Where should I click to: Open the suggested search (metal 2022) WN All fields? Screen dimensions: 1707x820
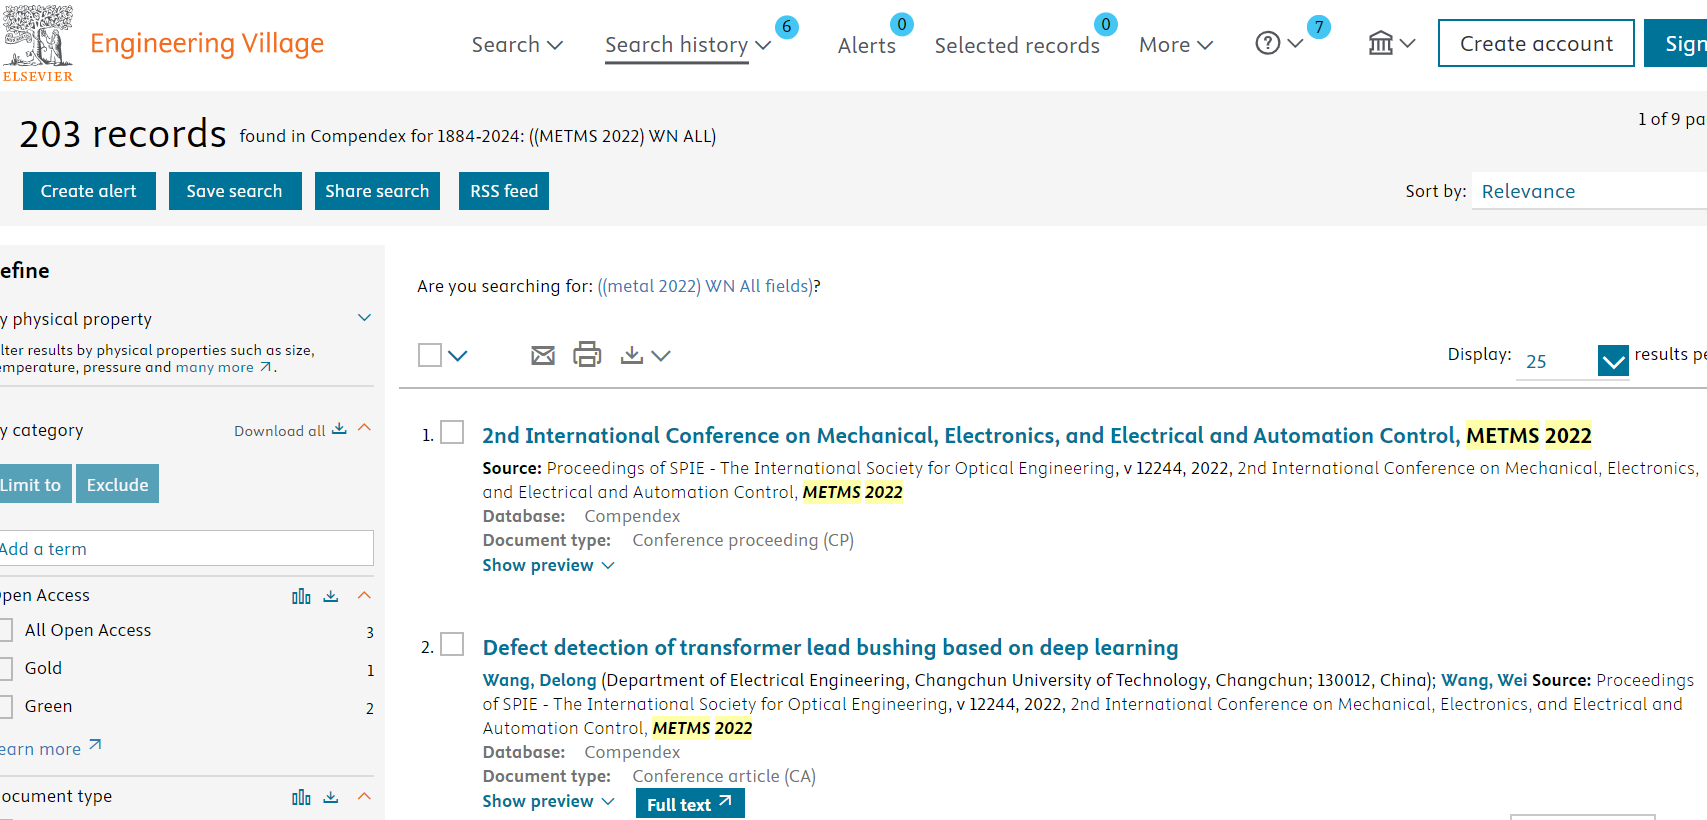tap(706, 286)
